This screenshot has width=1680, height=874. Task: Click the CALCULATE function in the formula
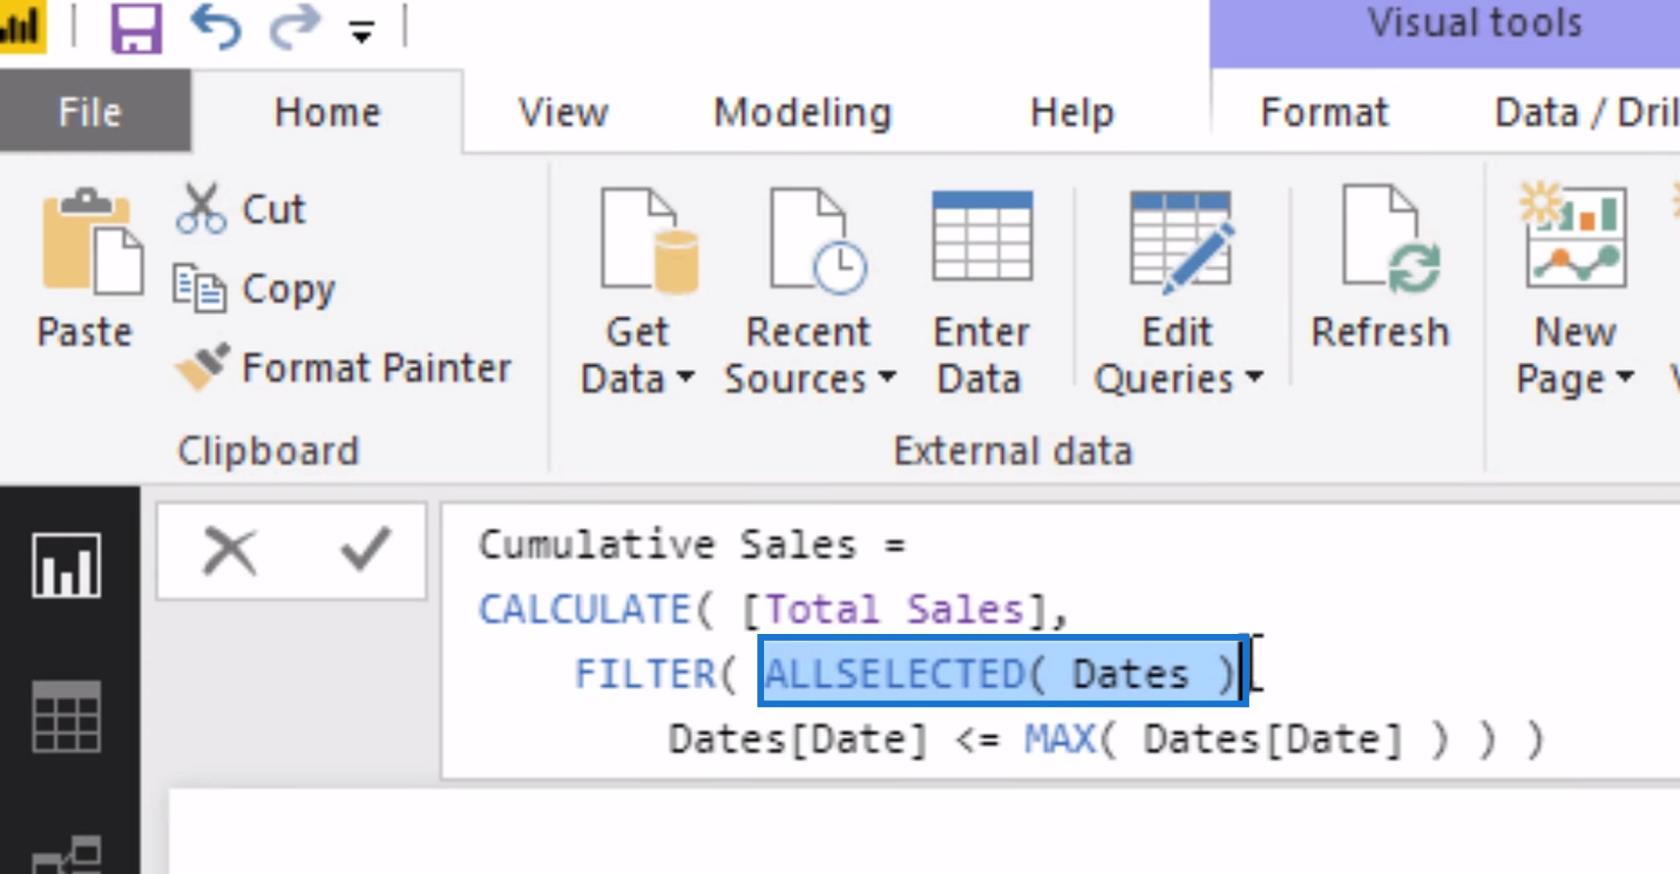click(584, 609)
